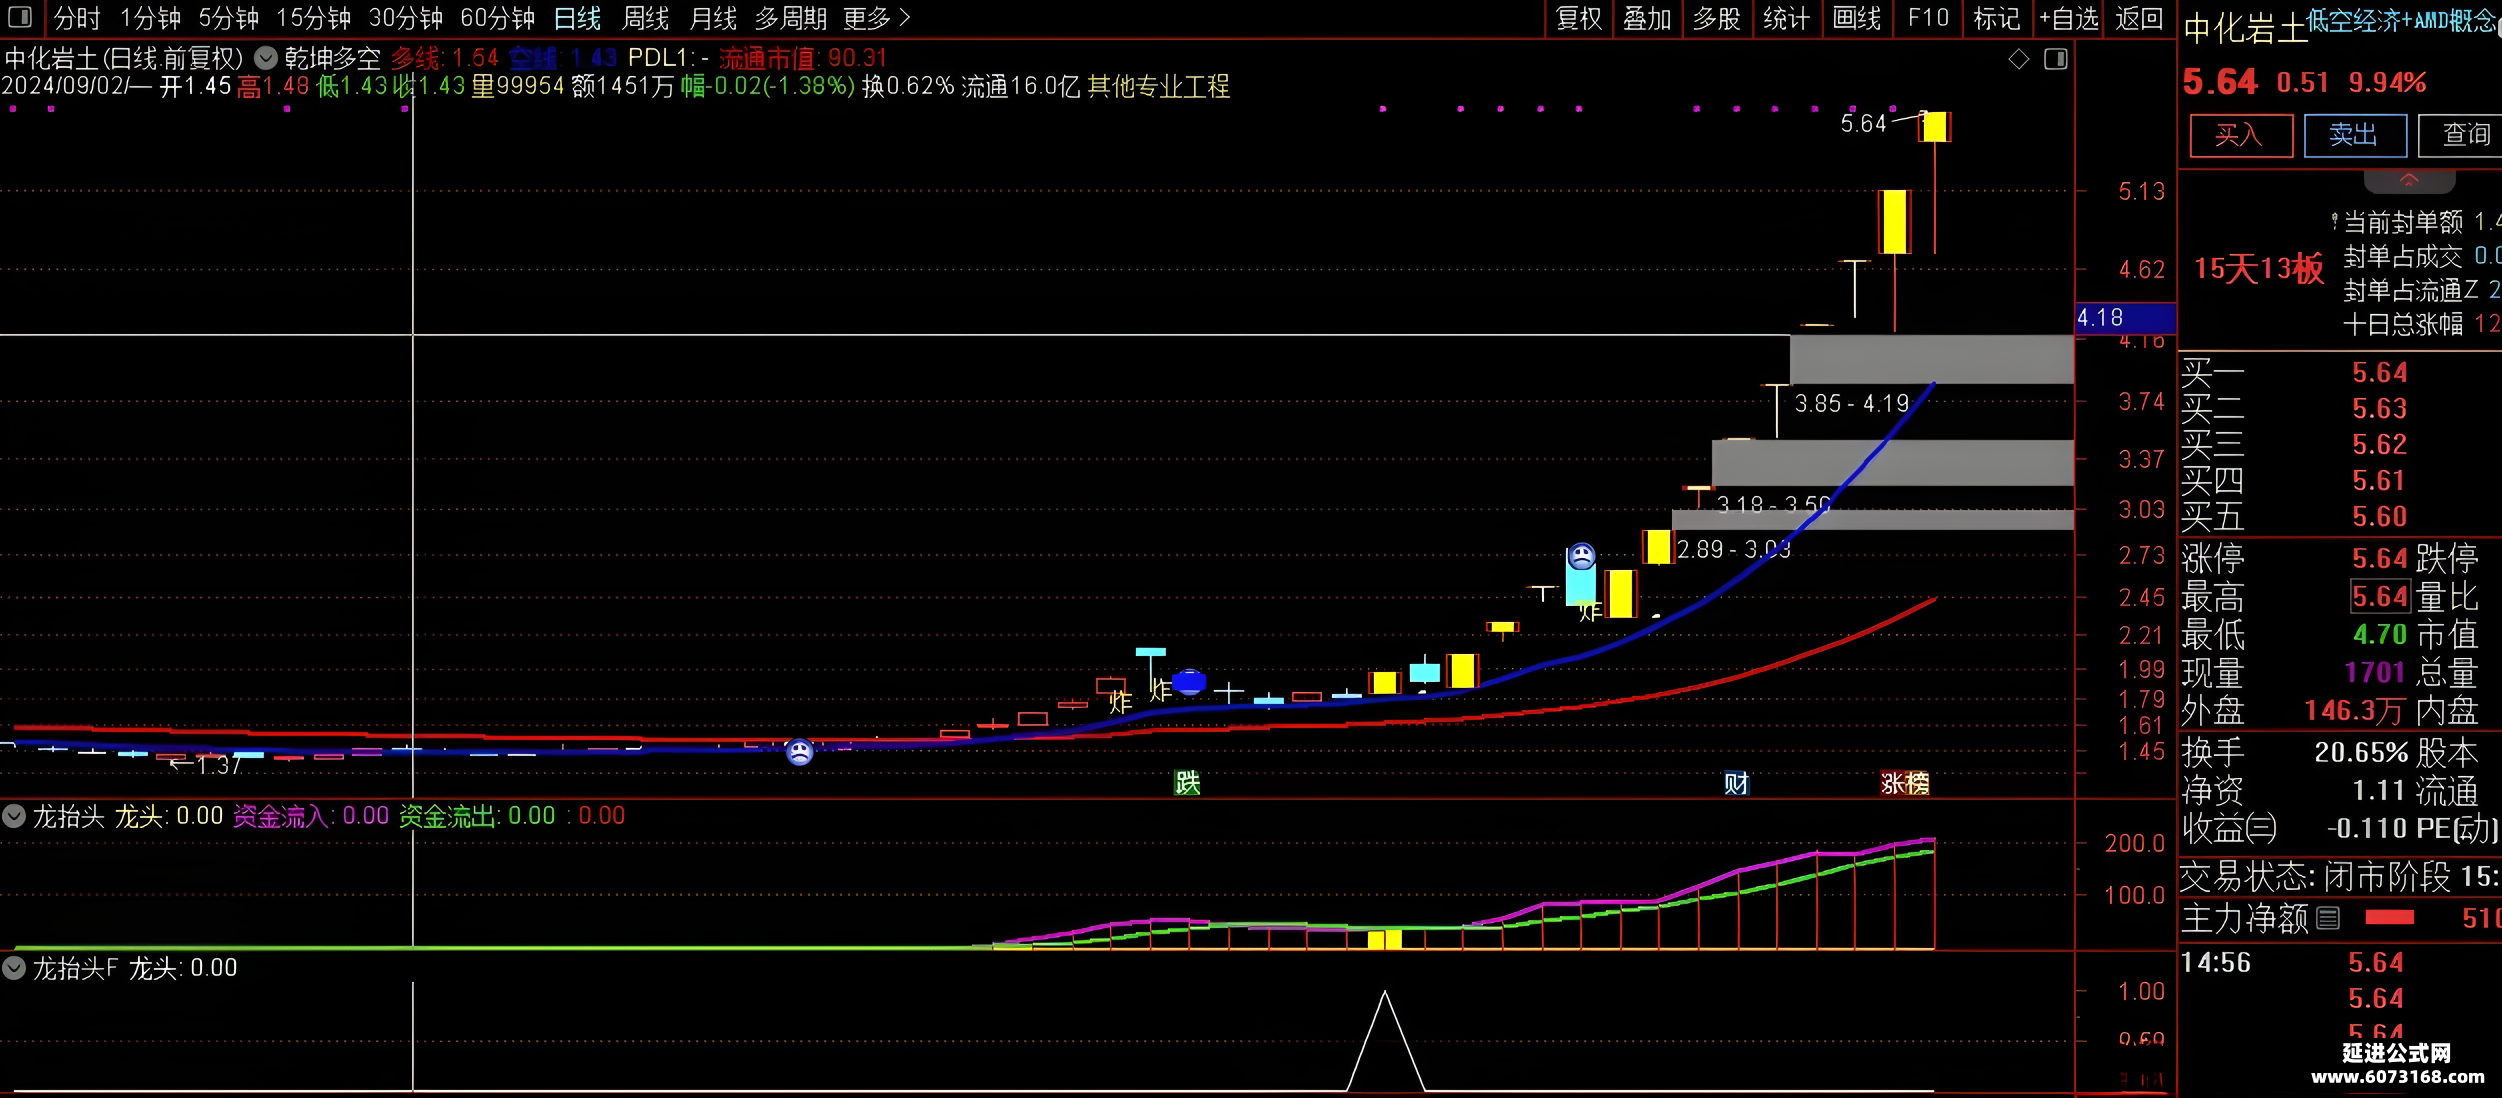Open the 龙抬头F indicator selector
2502x1098 pixels.
[x=14, y=968]
